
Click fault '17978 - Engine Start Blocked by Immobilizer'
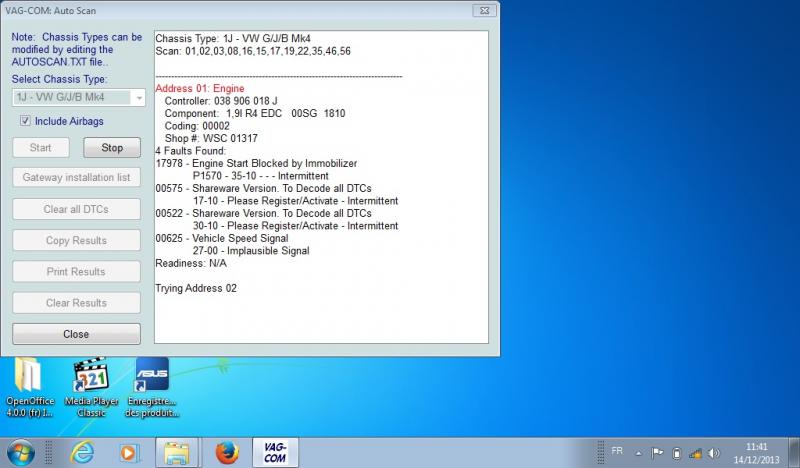(x=256, y=163)
